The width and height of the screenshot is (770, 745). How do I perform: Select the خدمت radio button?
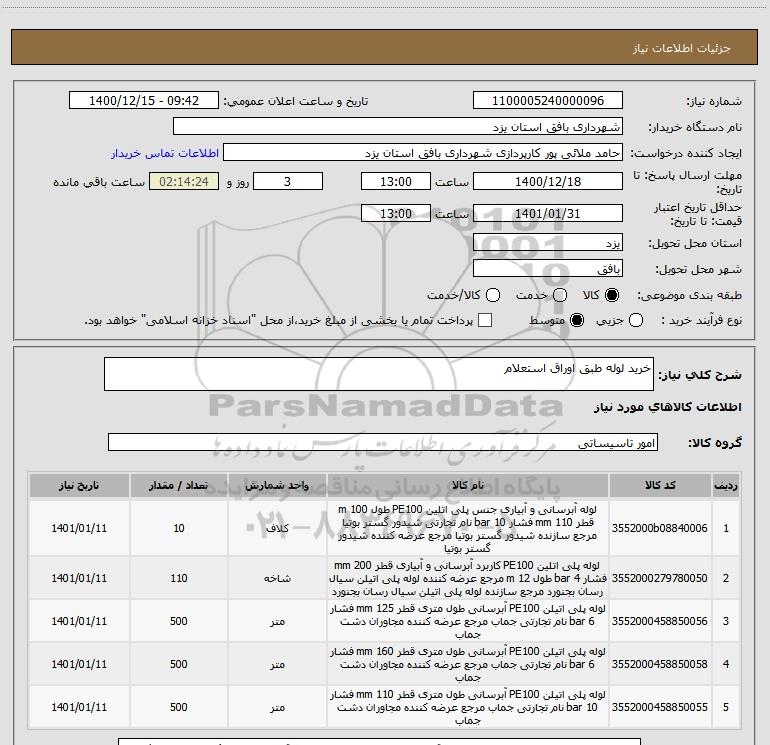point(560,295)
